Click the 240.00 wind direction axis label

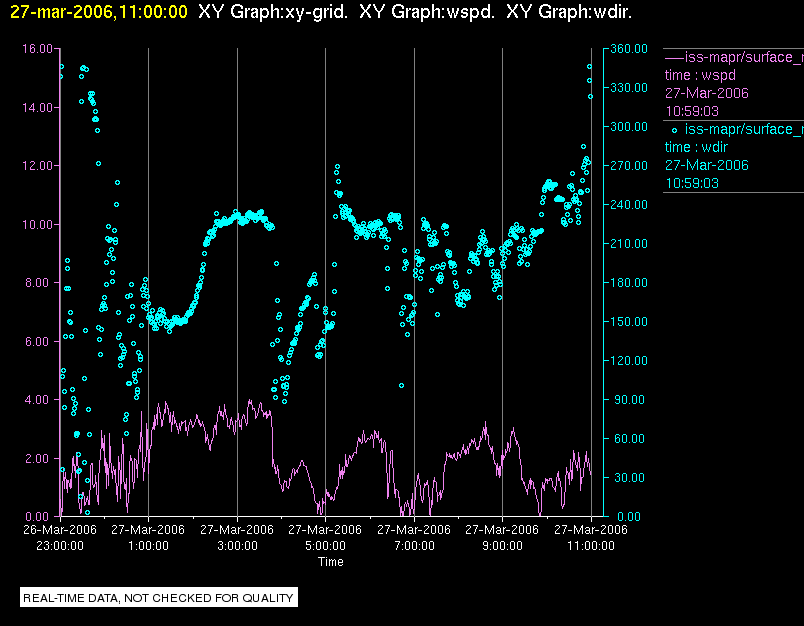[629, 205]
